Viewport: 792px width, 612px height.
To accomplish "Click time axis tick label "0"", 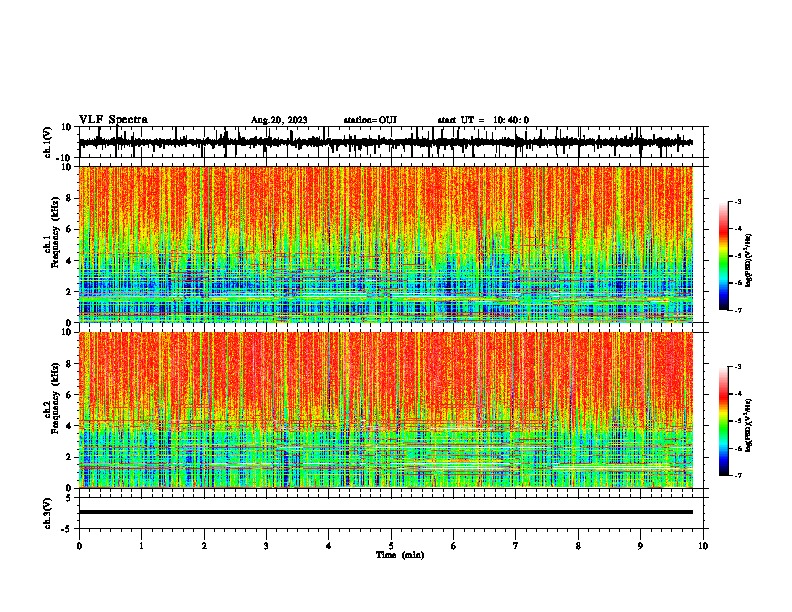I will click(x=79, y=546).
